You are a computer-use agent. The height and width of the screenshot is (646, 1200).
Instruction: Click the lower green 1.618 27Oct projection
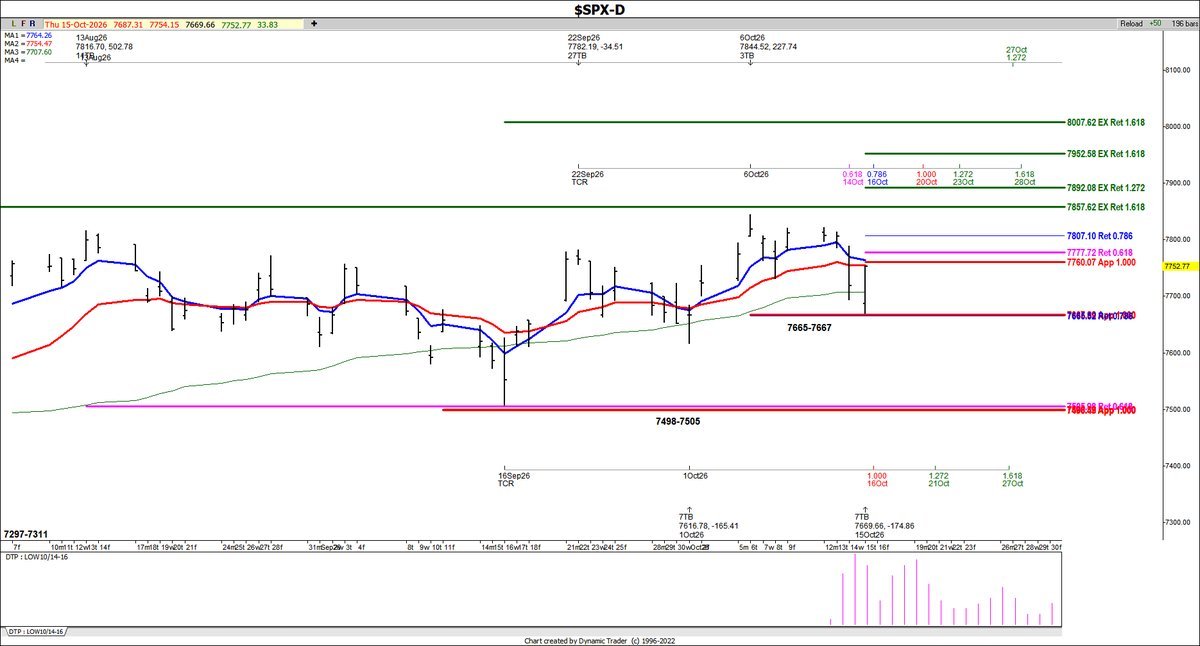1012,479
